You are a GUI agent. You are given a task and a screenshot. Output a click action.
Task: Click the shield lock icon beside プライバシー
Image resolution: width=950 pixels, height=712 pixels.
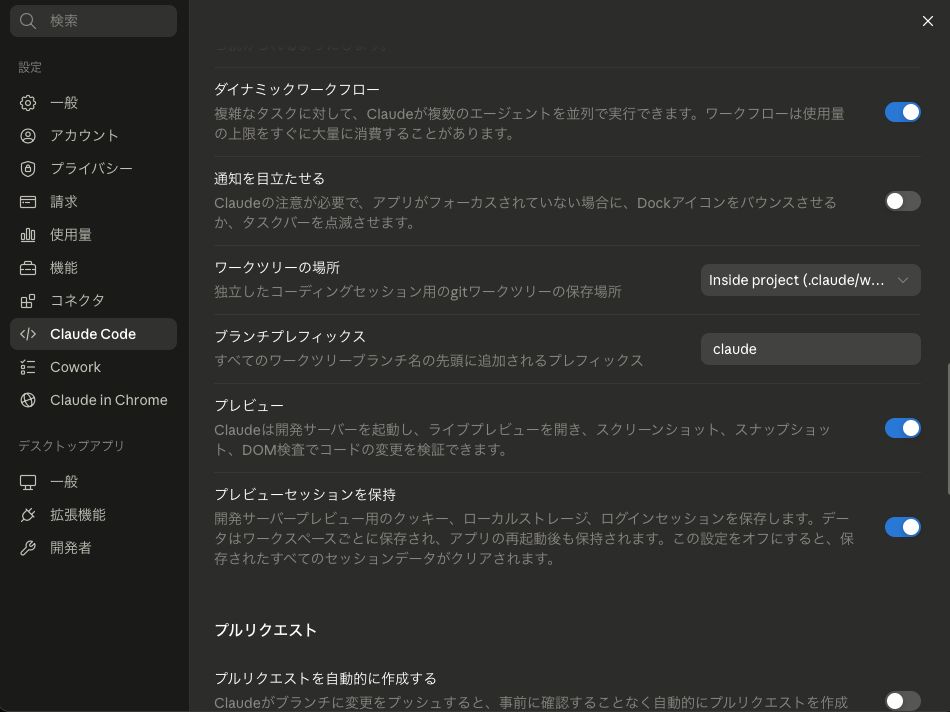click(28, 168)
